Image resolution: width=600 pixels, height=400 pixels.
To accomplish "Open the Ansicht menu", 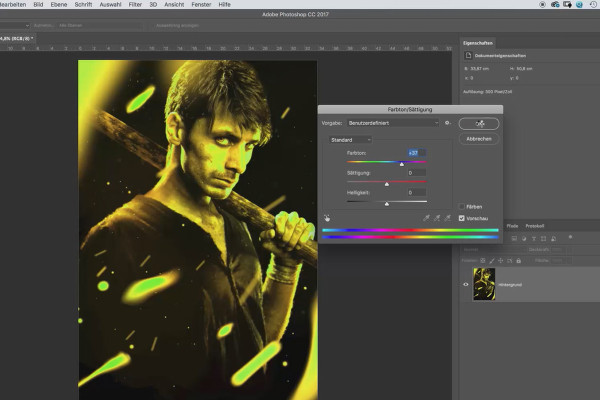I will (x=174, y=5).
